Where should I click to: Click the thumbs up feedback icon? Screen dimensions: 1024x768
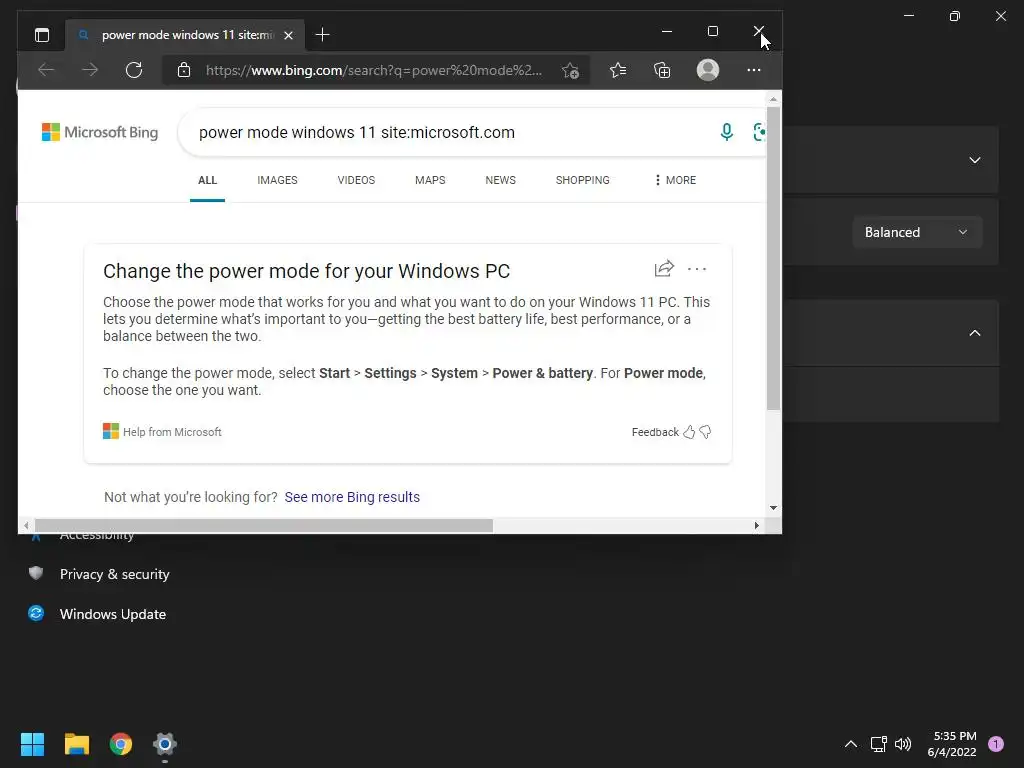tap(689, 432)
